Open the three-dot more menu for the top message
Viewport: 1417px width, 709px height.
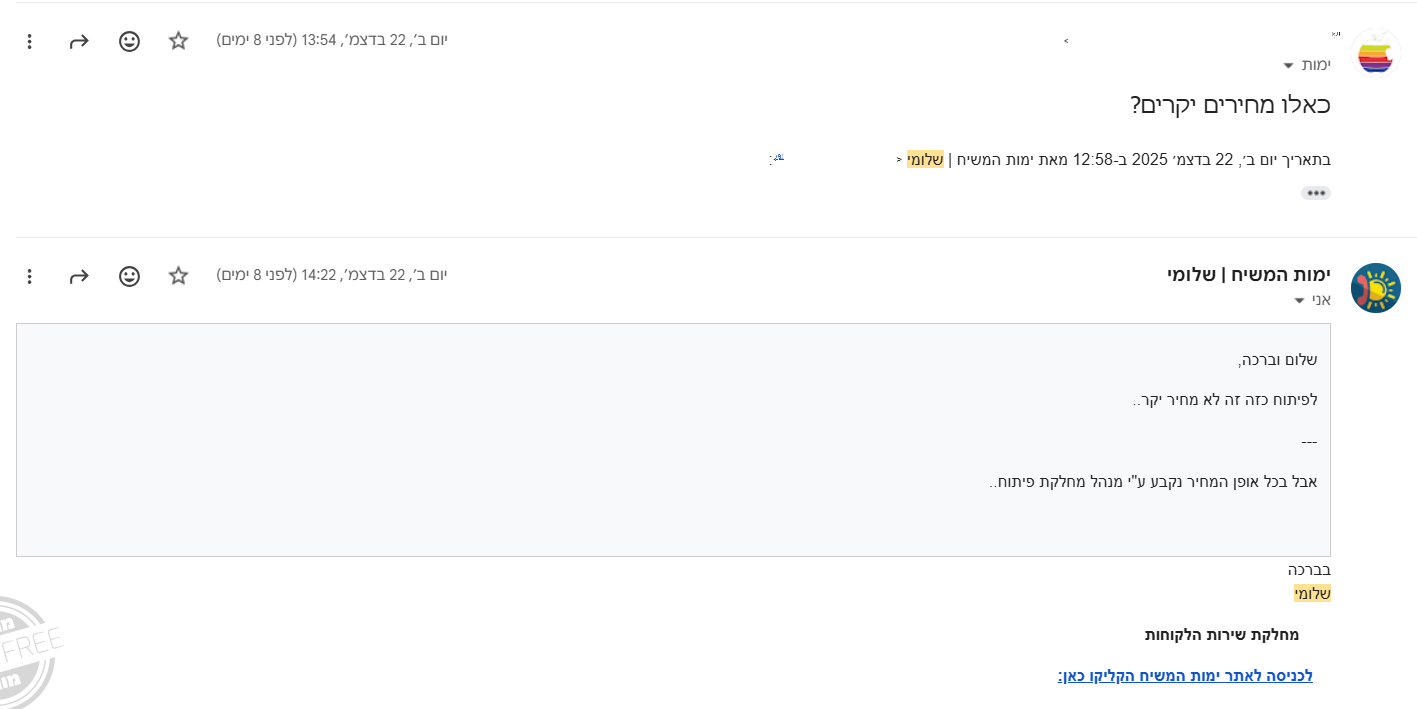pyautogui.click(x=29, y=41)
